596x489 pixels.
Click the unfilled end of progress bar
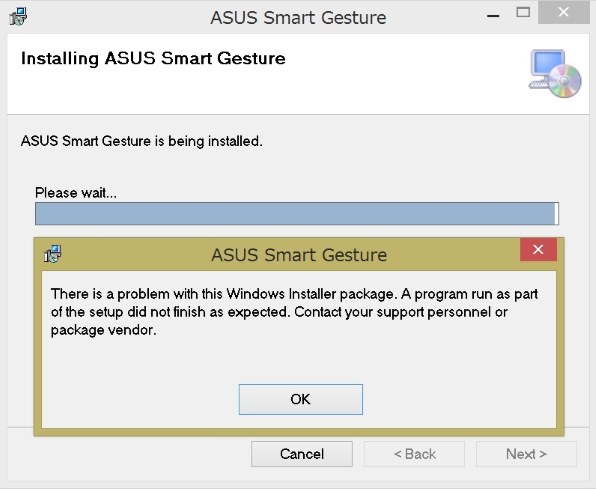556,214
